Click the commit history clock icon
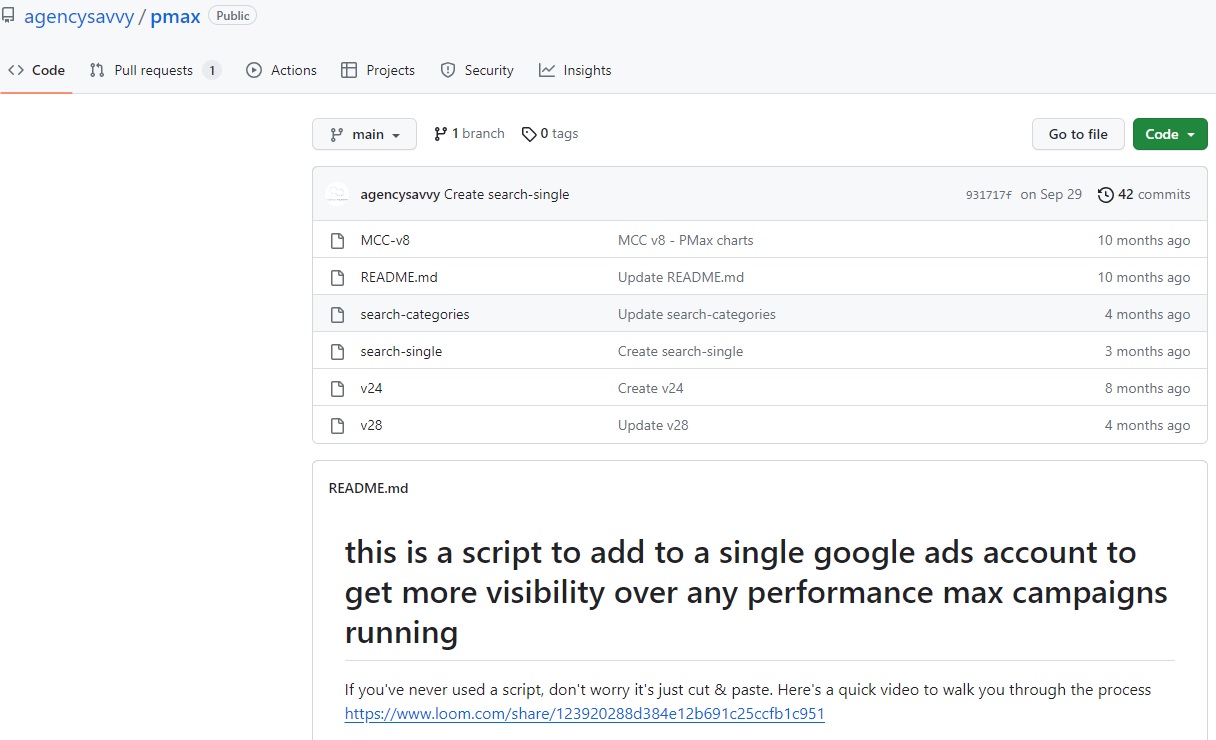 (1106, 194)
